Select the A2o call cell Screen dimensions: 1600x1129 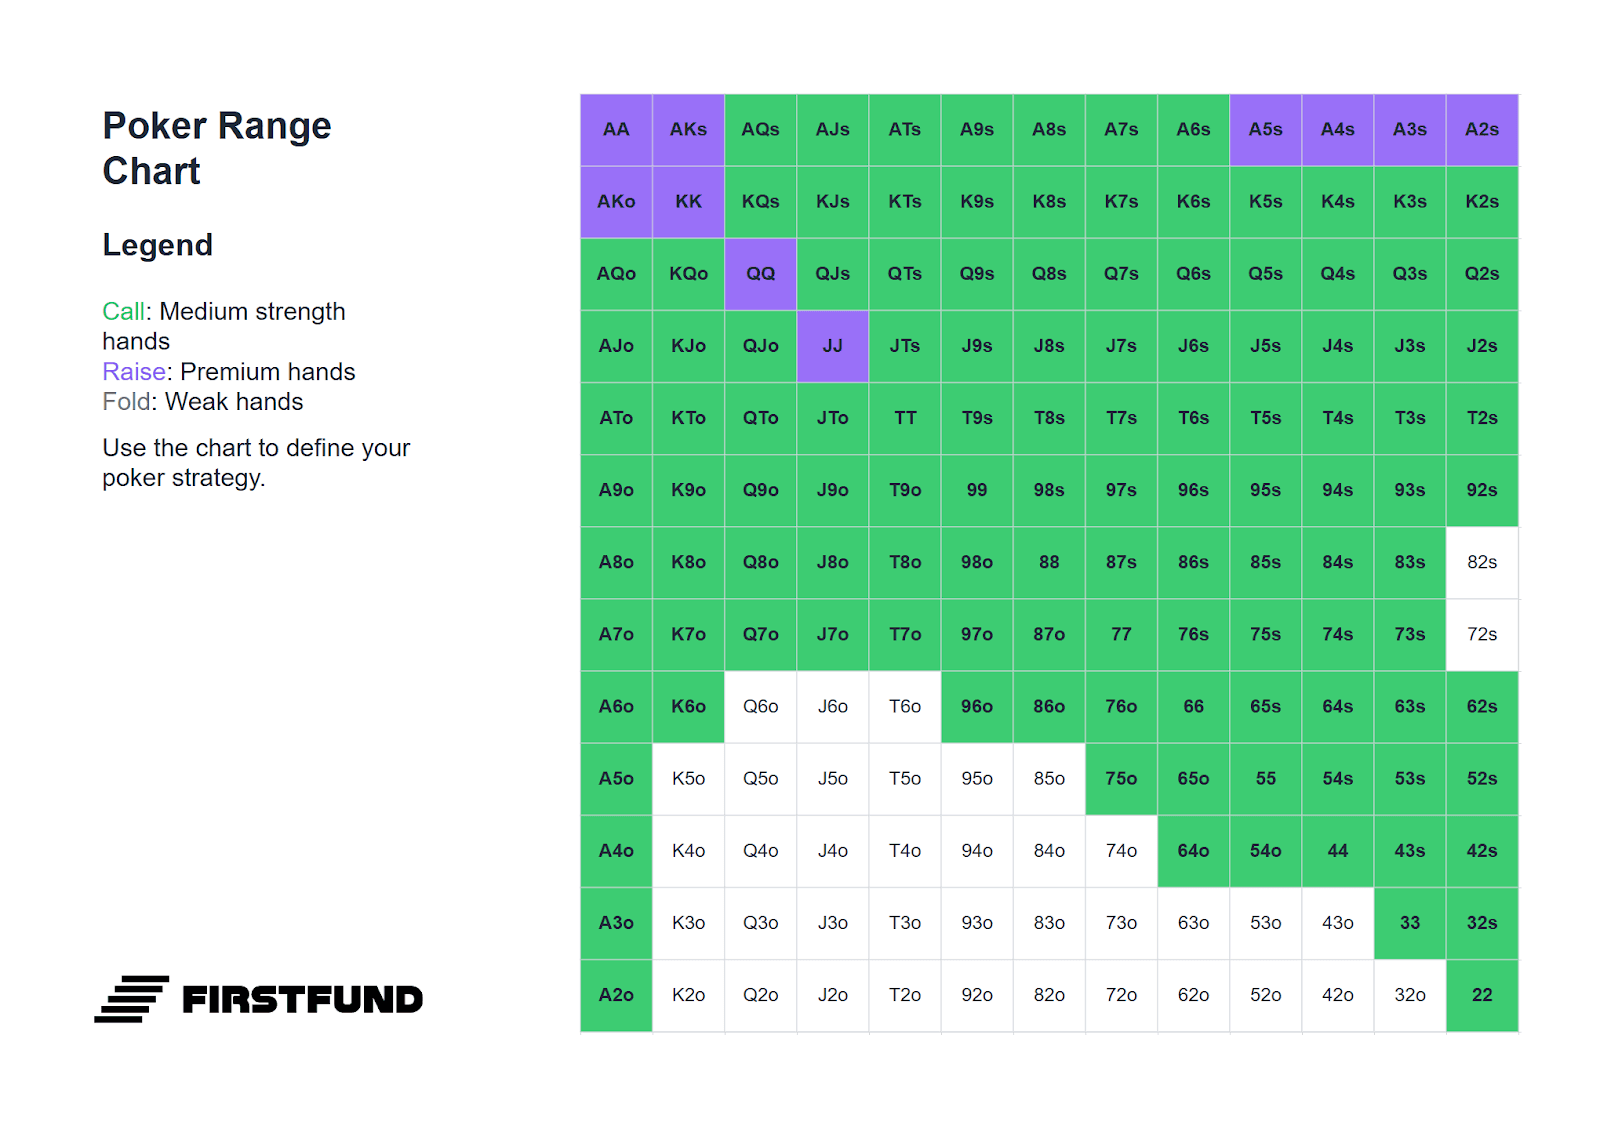tap(616, 996)
